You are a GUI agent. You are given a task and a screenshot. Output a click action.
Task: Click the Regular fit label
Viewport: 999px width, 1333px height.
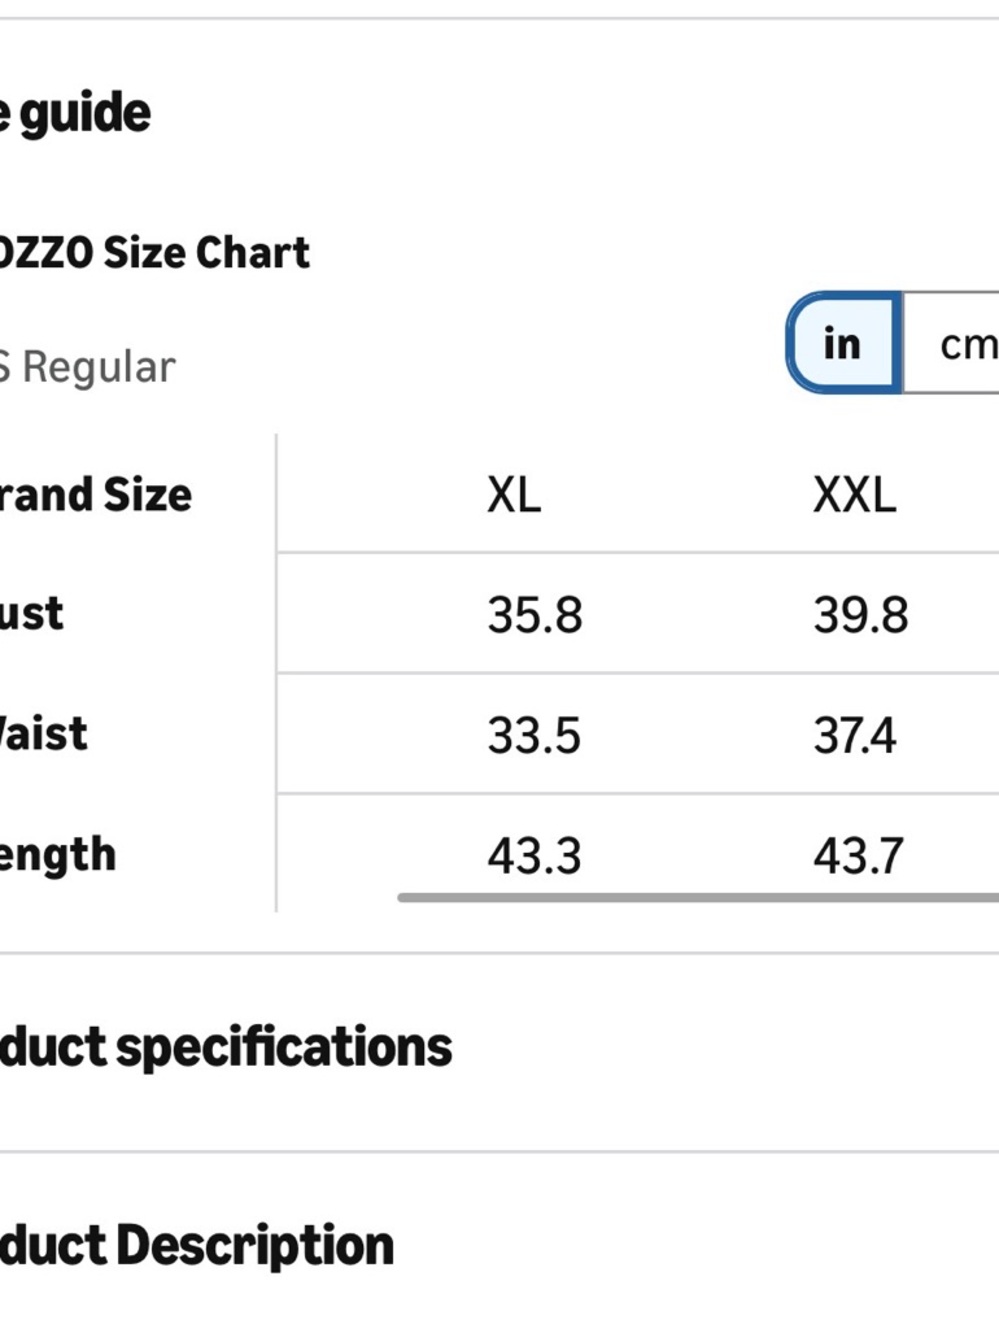88,367
